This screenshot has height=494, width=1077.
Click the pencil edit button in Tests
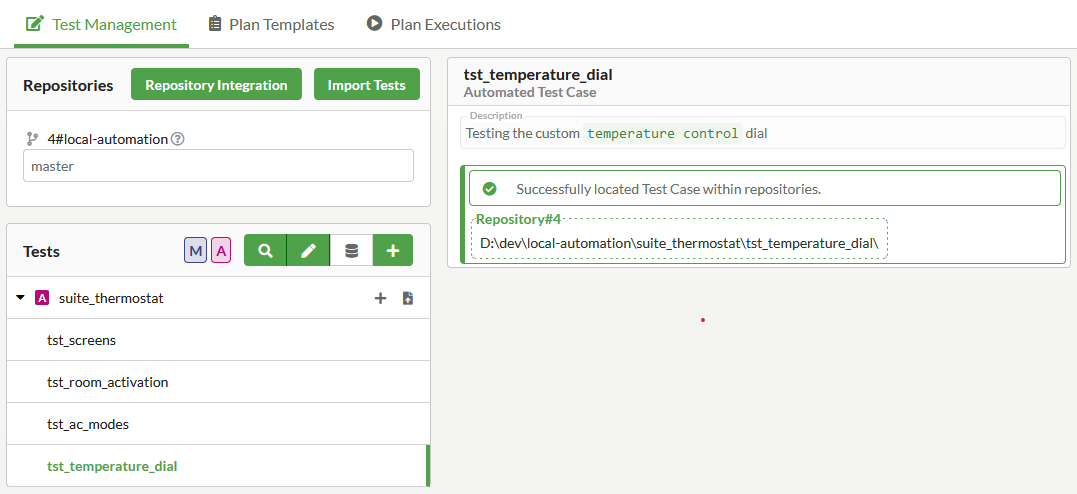(x=308, y=251)
